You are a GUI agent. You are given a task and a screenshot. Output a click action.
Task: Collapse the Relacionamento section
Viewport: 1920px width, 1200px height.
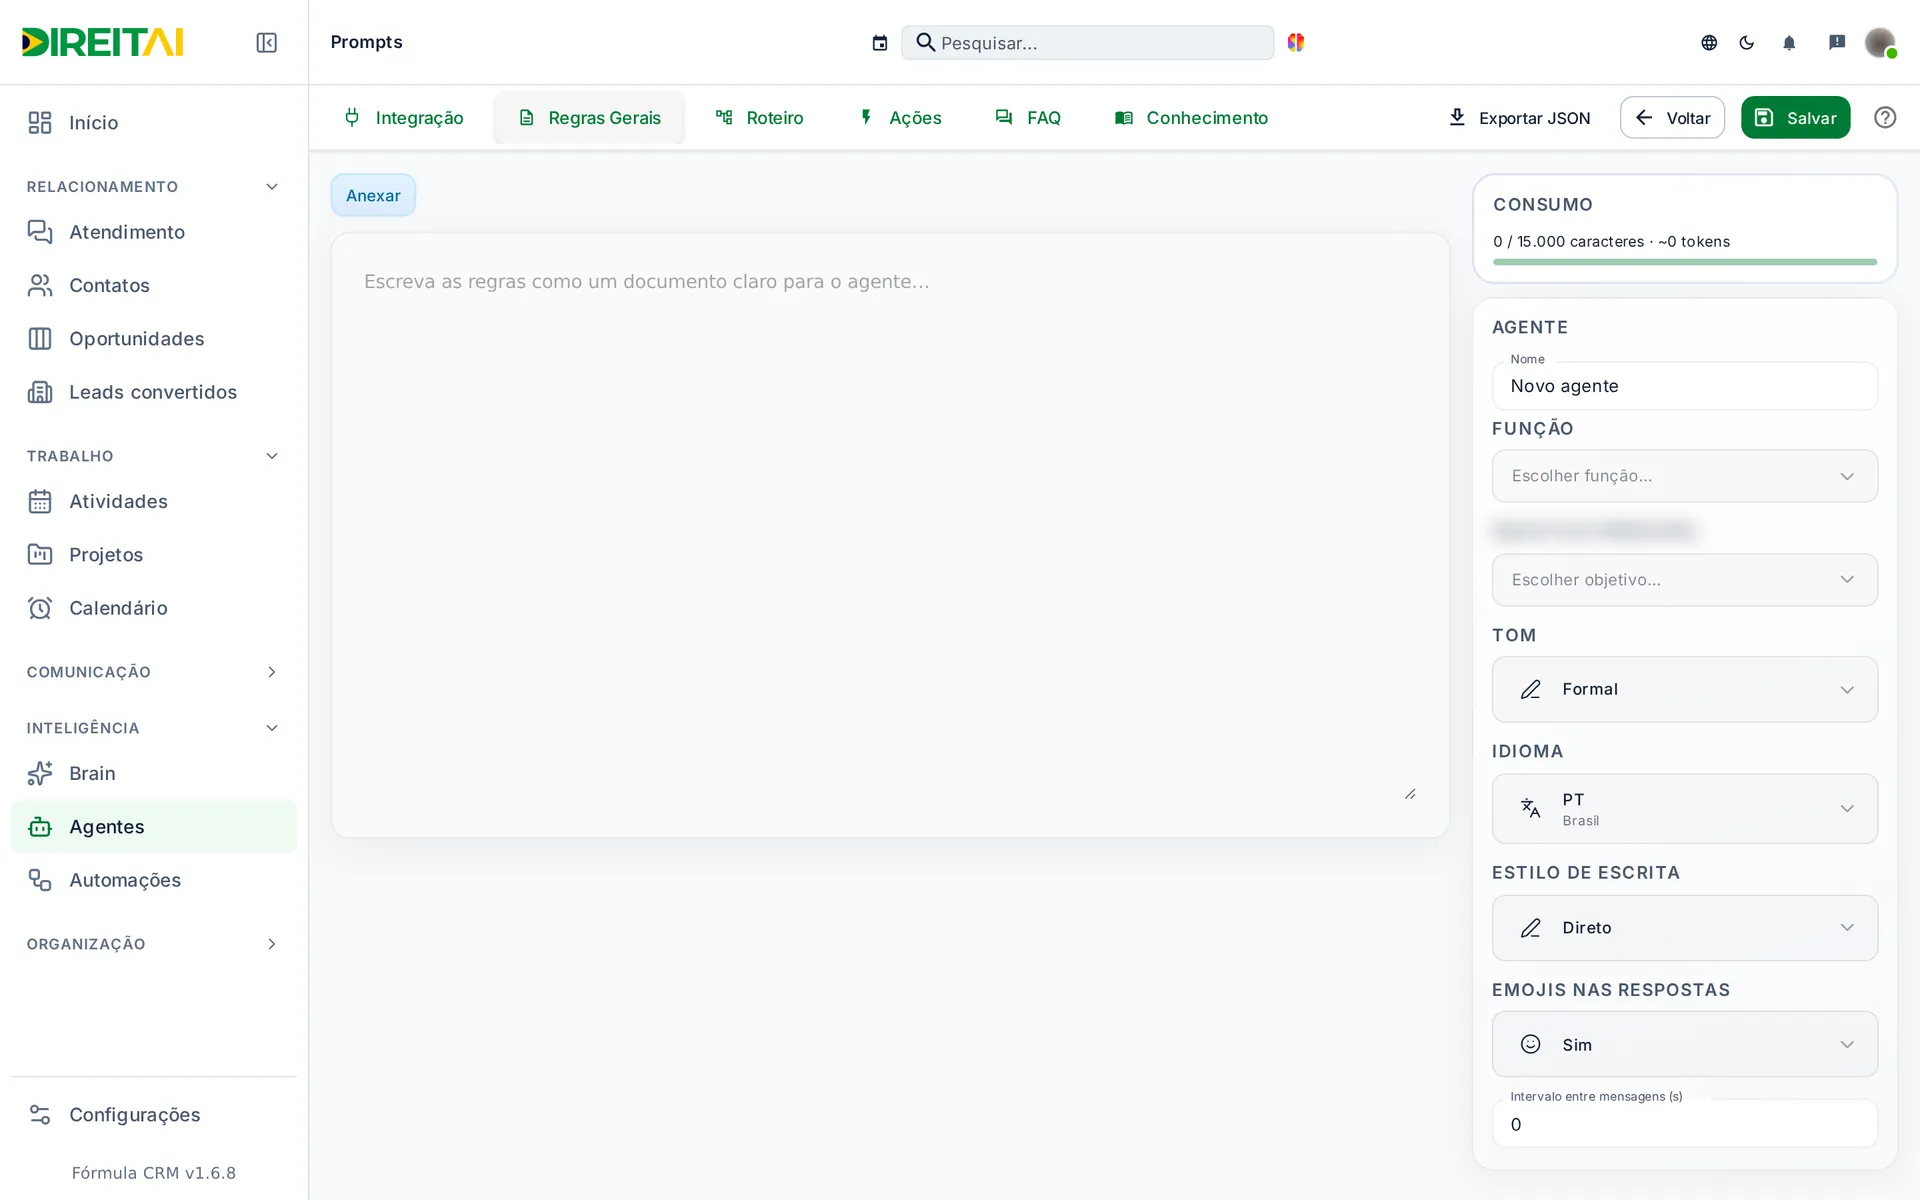[x=153, y=187]
